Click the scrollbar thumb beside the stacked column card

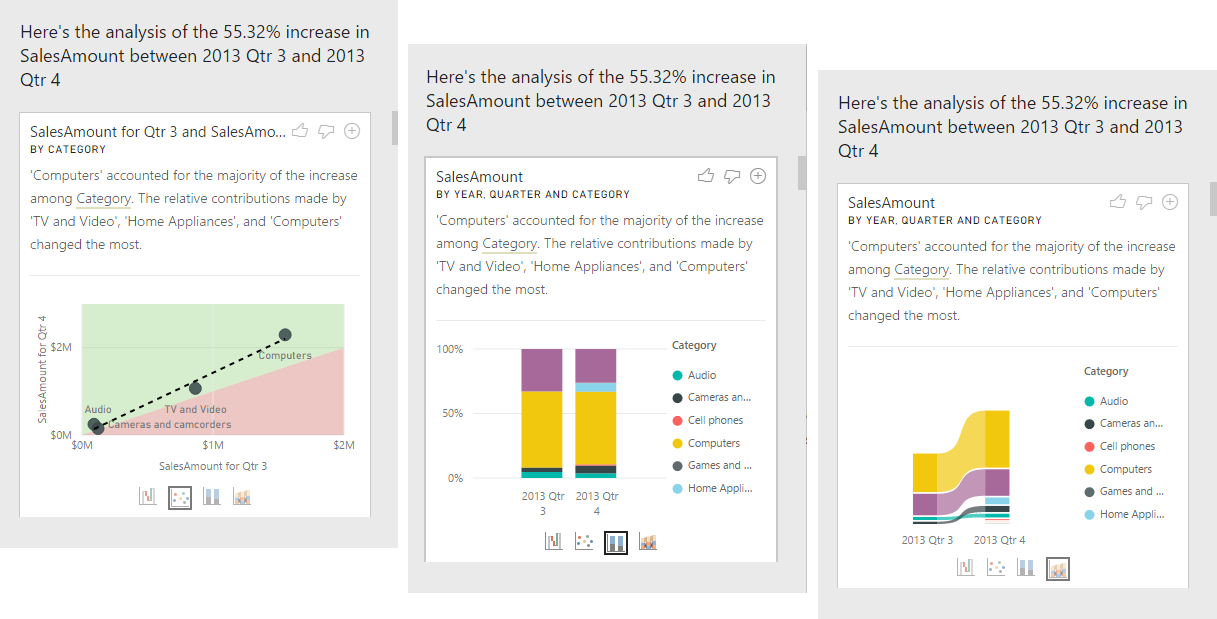802,172
